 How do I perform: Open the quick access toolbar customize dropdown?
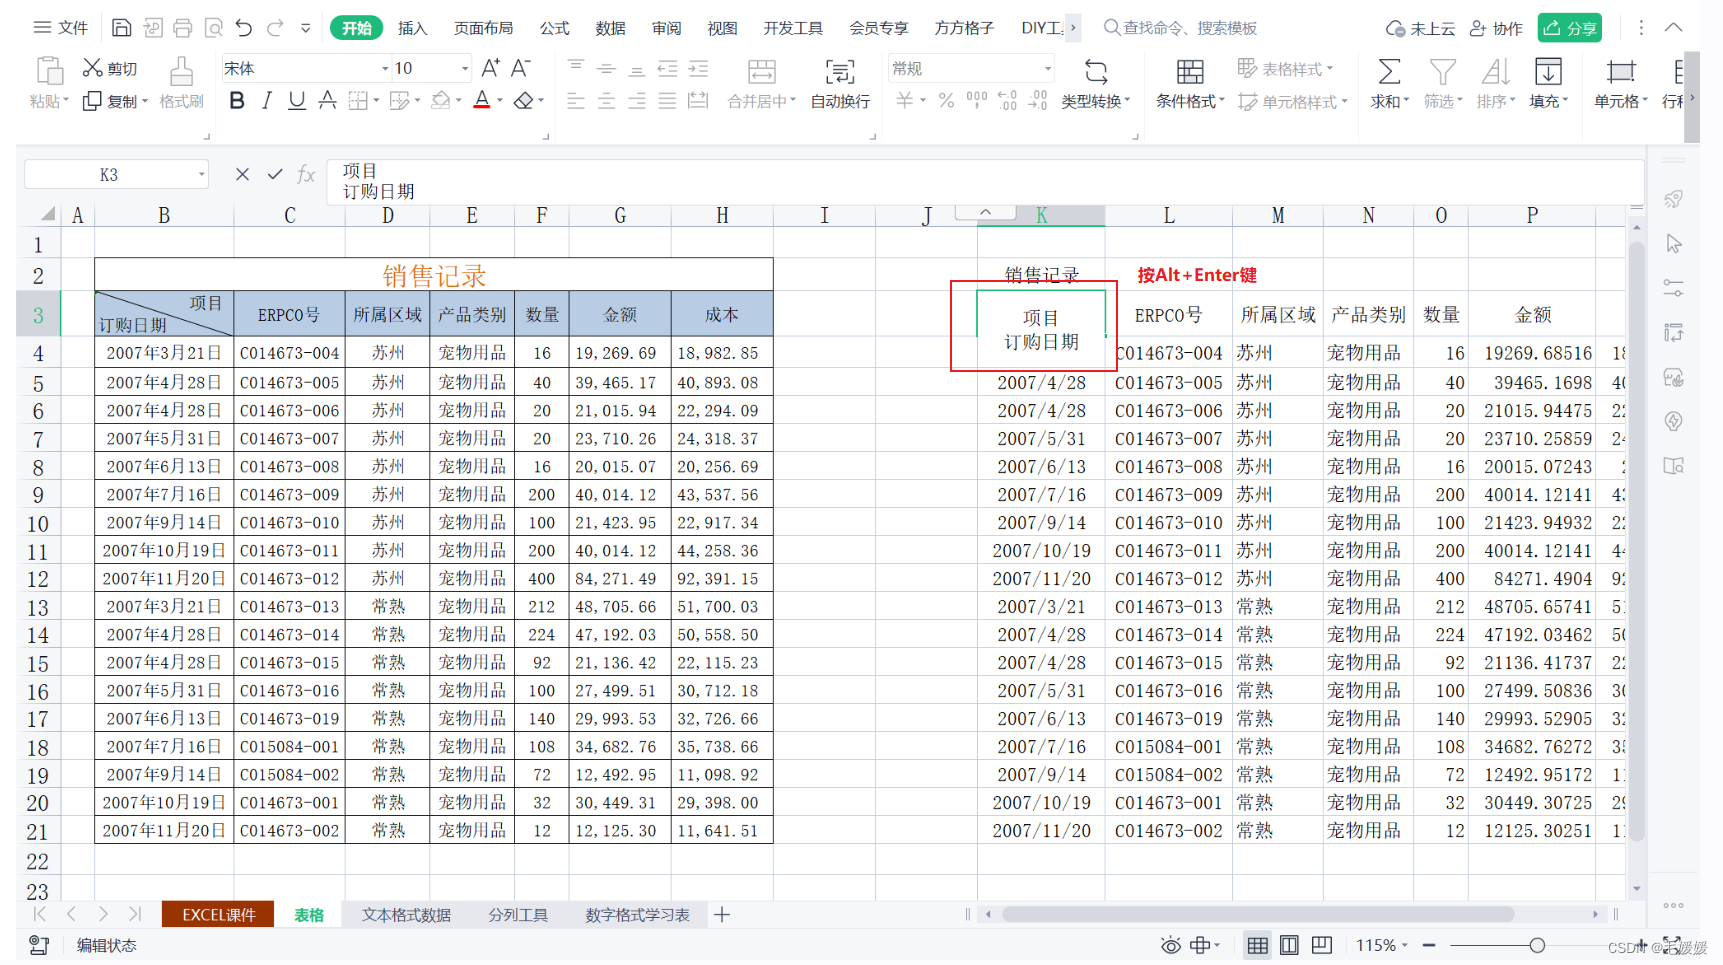pos(306,28)
